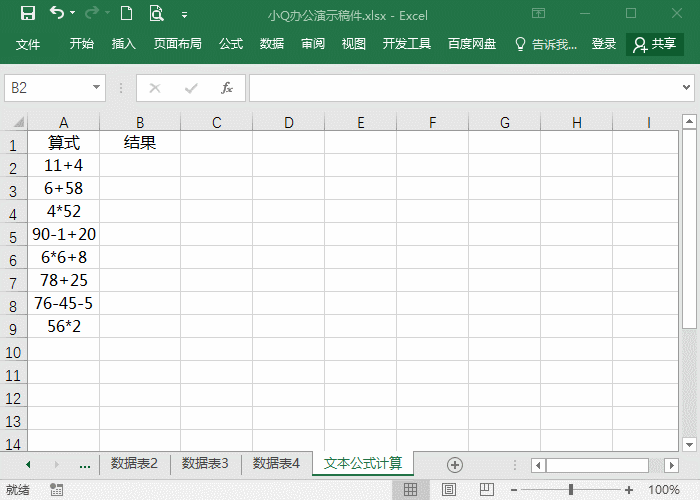The width and height of the screenshot is (700, 500).
Task: Expand the Name Box dropdown arrow
Action: point(96,87)
